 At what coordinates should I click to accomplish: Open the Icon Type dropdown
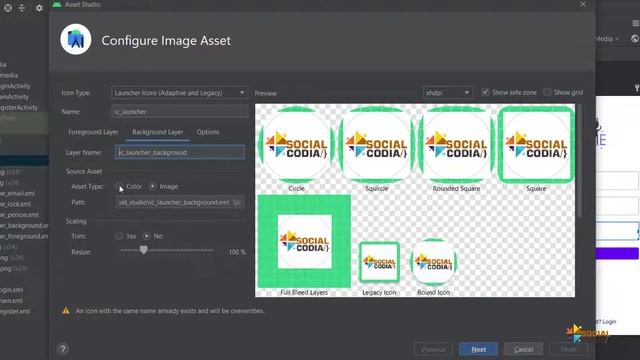click(180, 93)
